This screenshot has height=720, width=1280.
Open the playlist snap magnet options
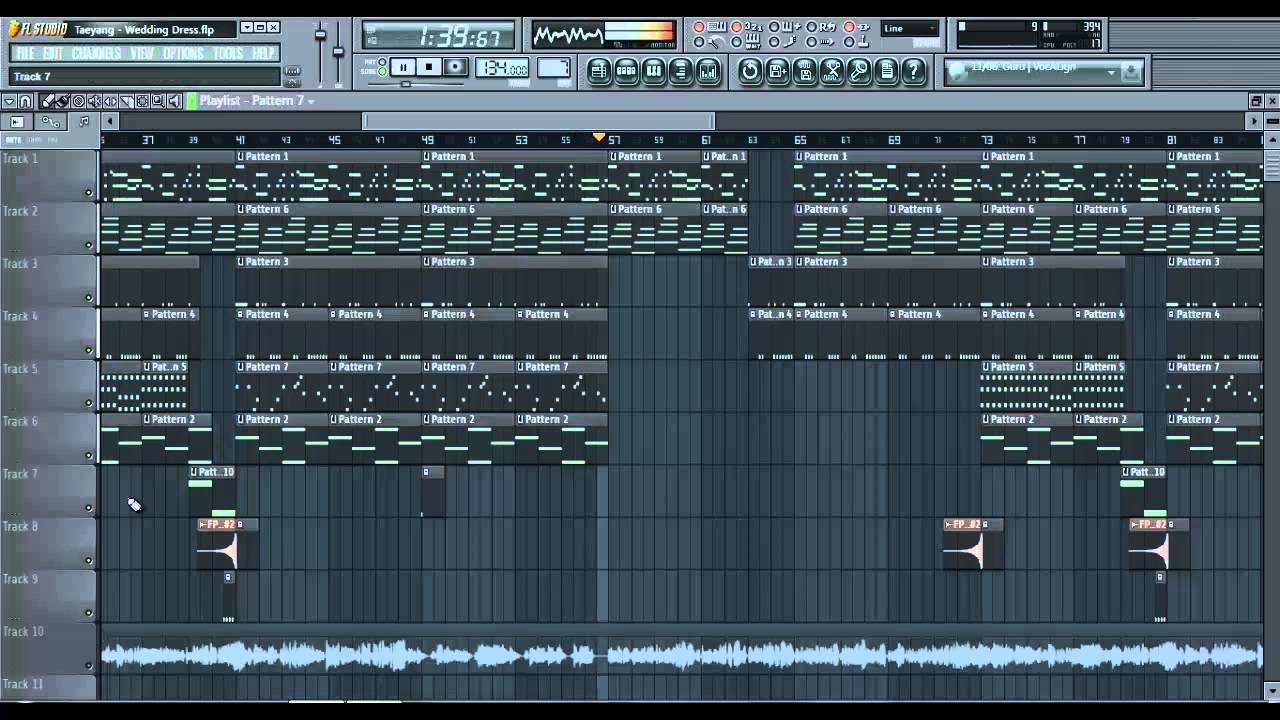[25, 101]
